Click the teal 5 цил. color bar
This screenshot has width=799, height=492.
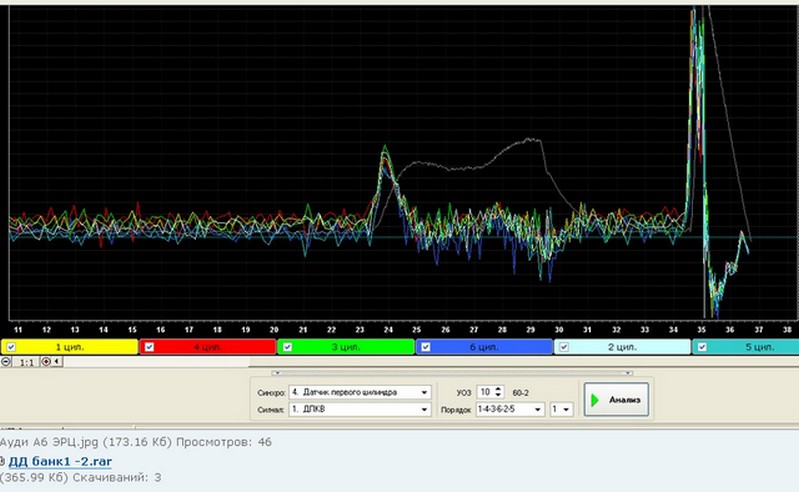coord(745,347)
